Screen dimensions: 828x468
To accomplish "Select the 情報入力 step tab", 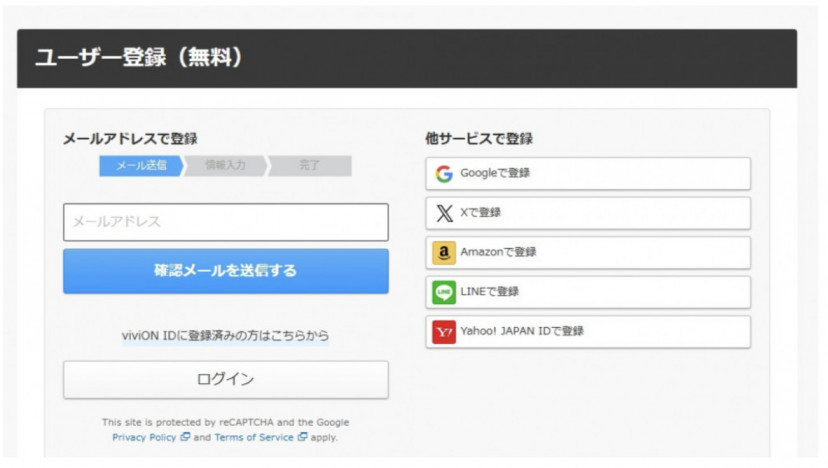I will [225, 165].
